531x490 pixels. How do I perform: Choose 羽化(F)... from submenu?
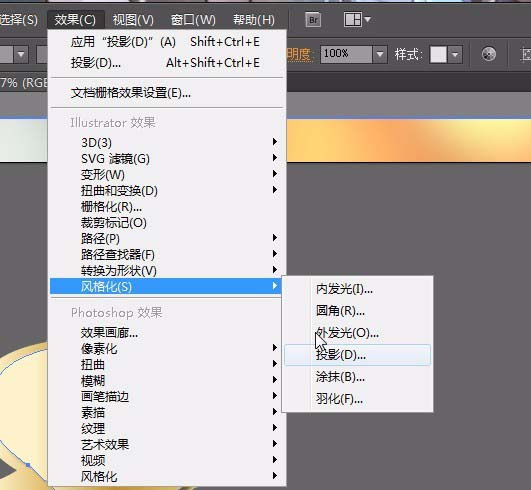pos(358,399)
